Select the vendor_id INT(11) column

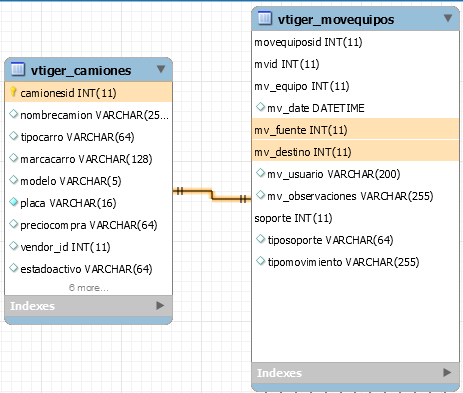(x=89, y=247)
